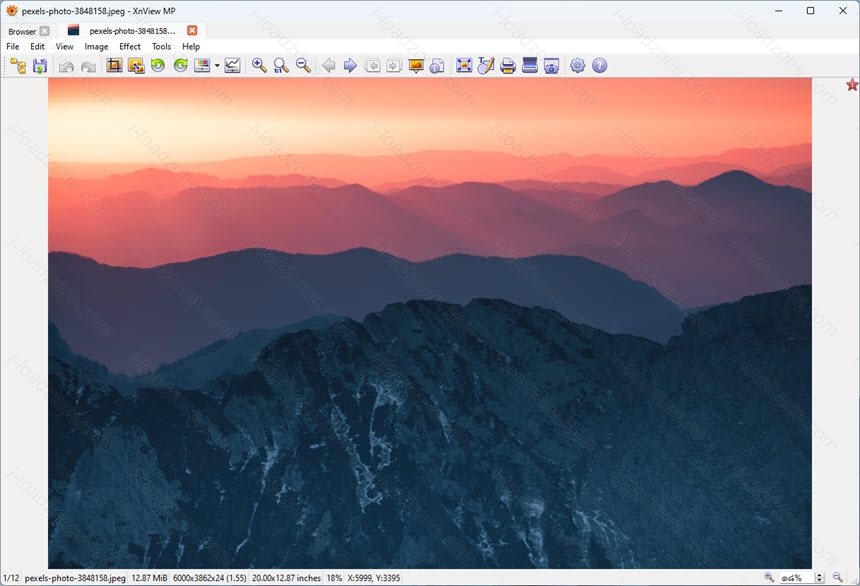This screenshot has height=586, width=860.
Task: Click the previous page icon
Action: click(x=372, y=66)
